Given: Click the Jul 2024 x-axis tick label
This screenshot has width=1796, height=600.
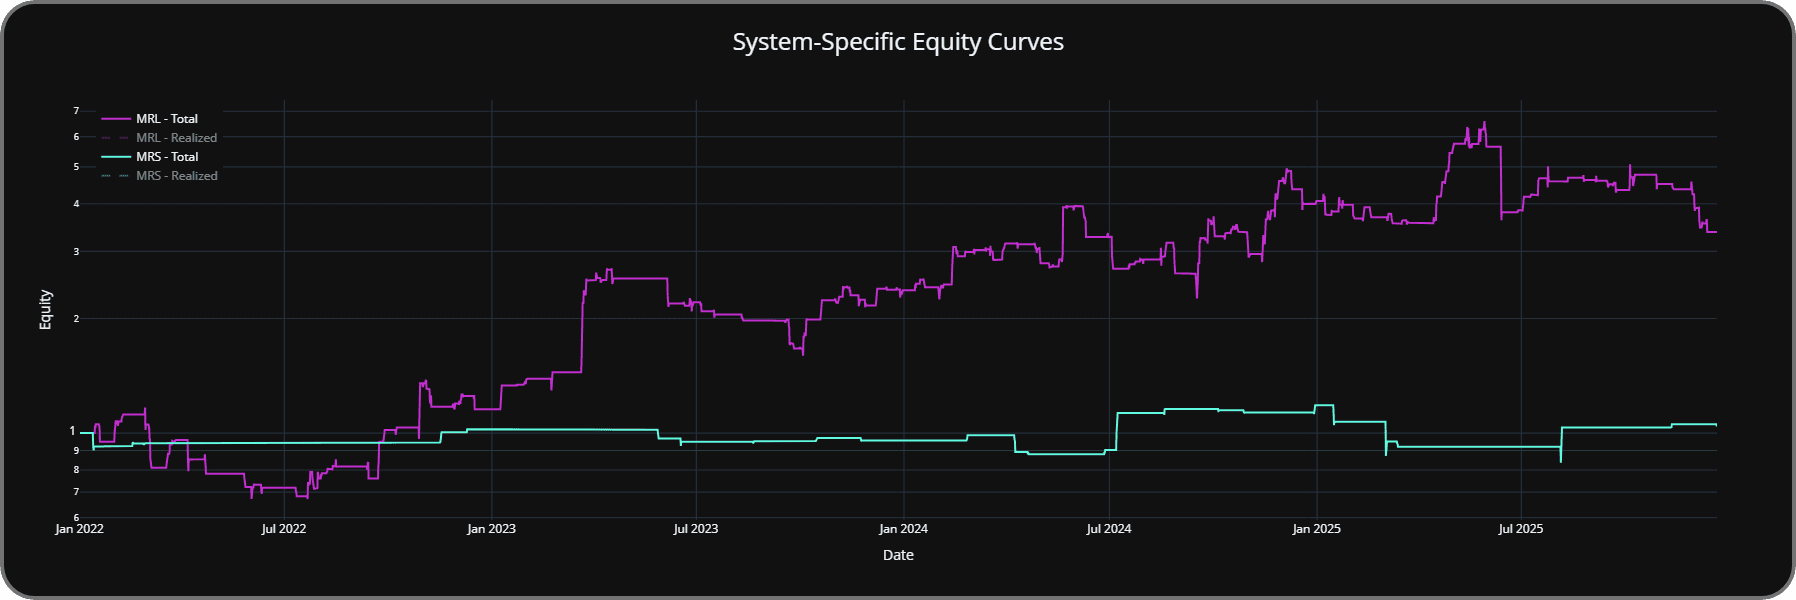Looking at the screenshot, I should click(1109, 529).
